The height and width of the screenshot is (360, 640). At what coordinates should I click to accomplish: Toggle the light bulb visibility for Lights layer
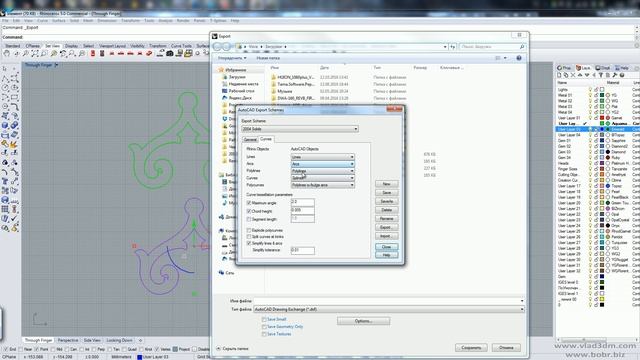tap(590, 89)
